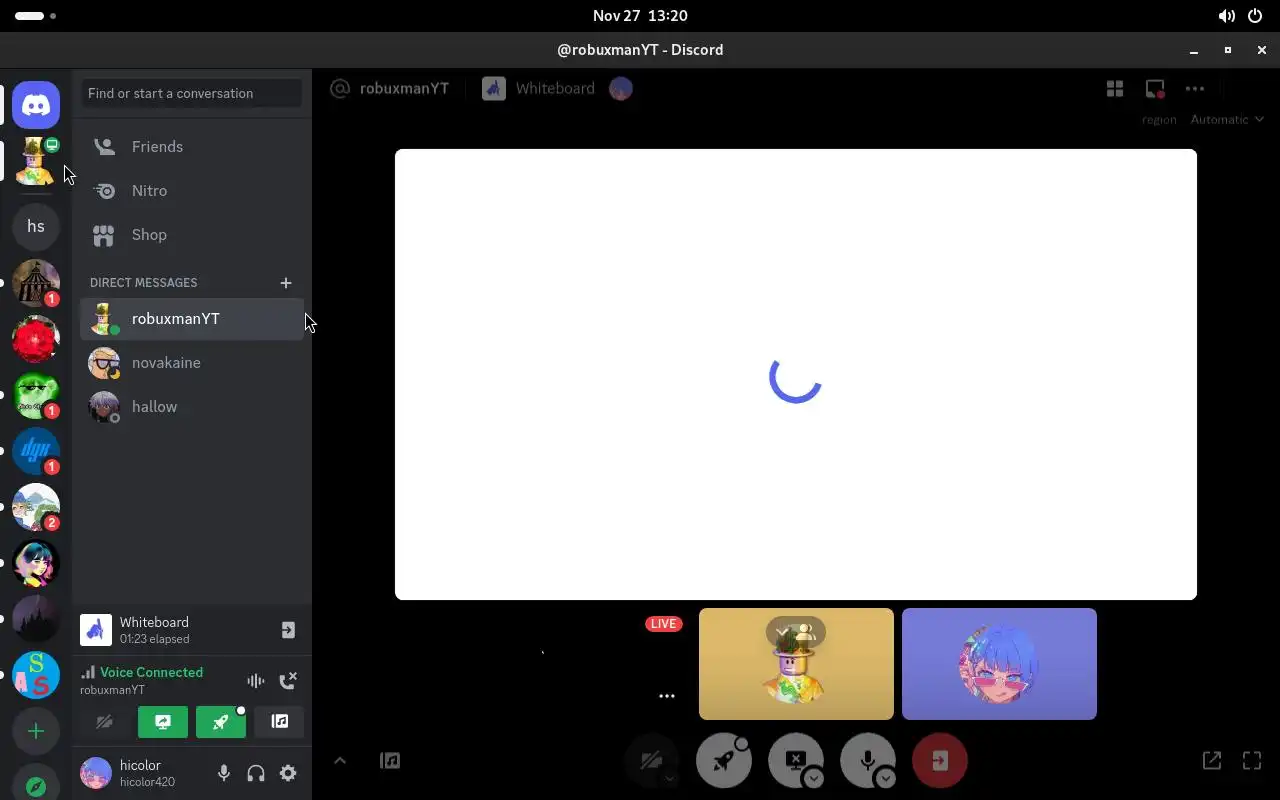This screenshot has width=1280, height=800.
Task: Open the 'hs' server in sidebar
Action: (x=36, y=227)
